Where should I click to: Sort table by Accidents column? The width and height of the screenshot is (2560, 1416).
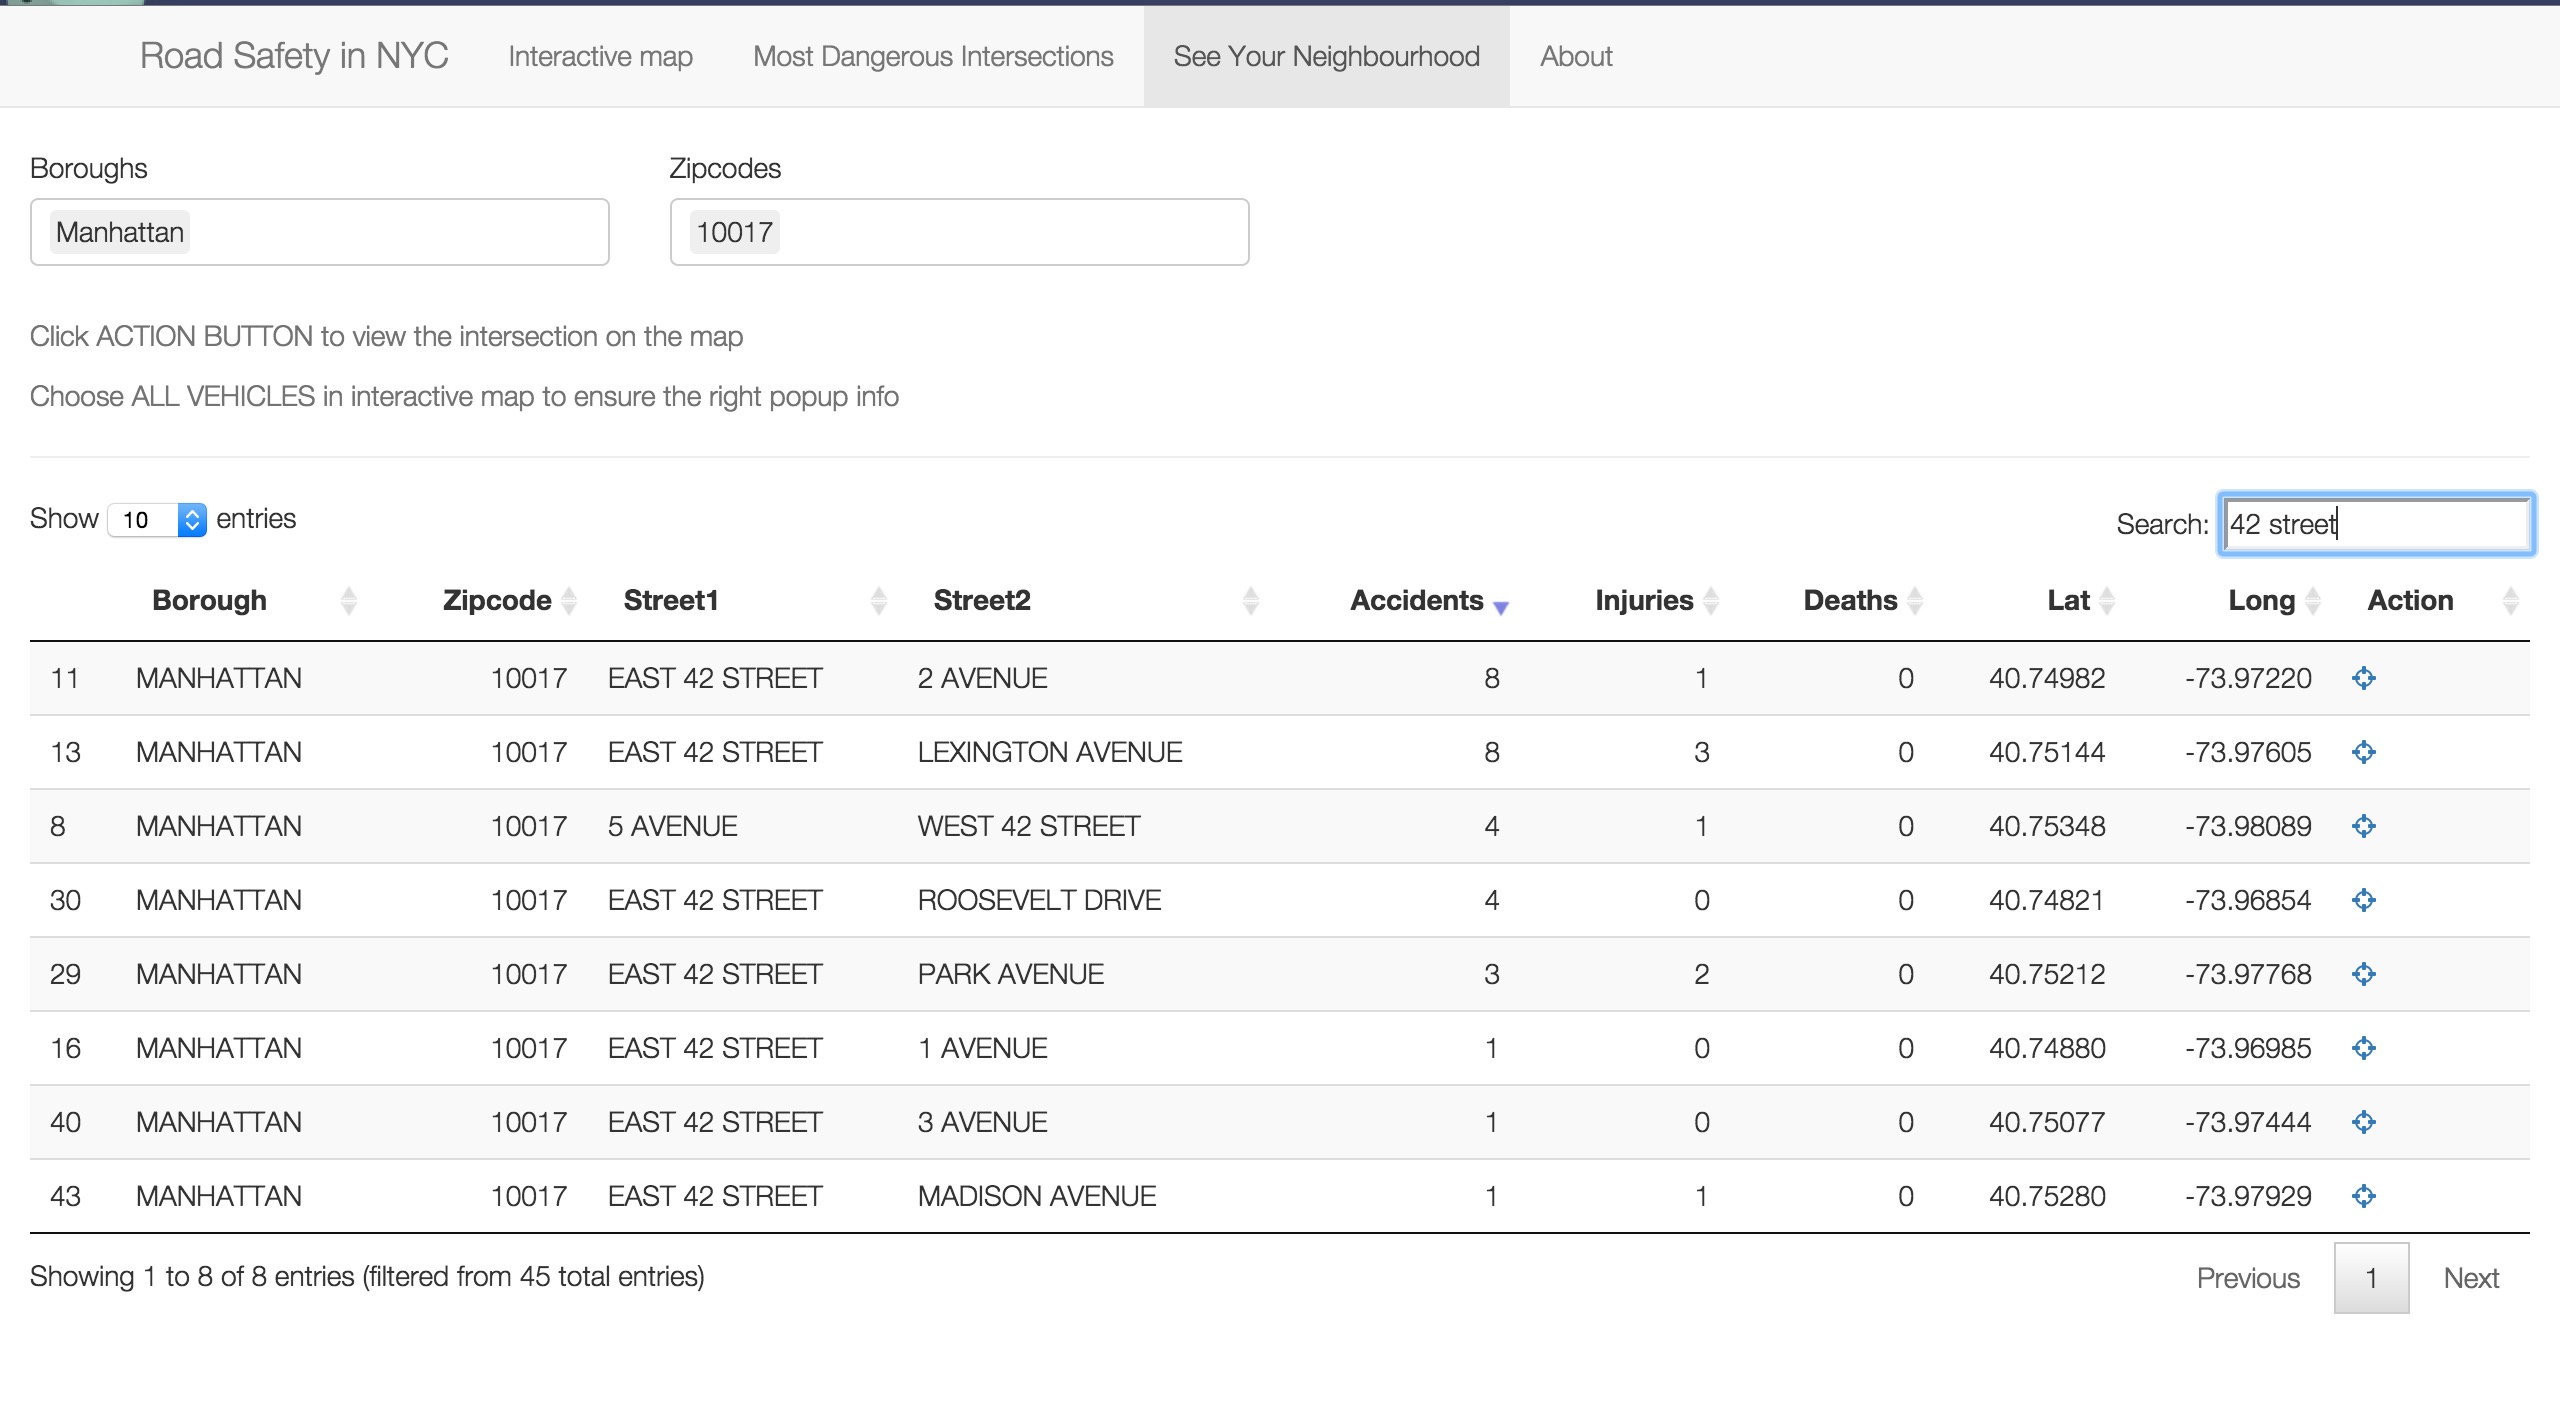click(1416, 601)
